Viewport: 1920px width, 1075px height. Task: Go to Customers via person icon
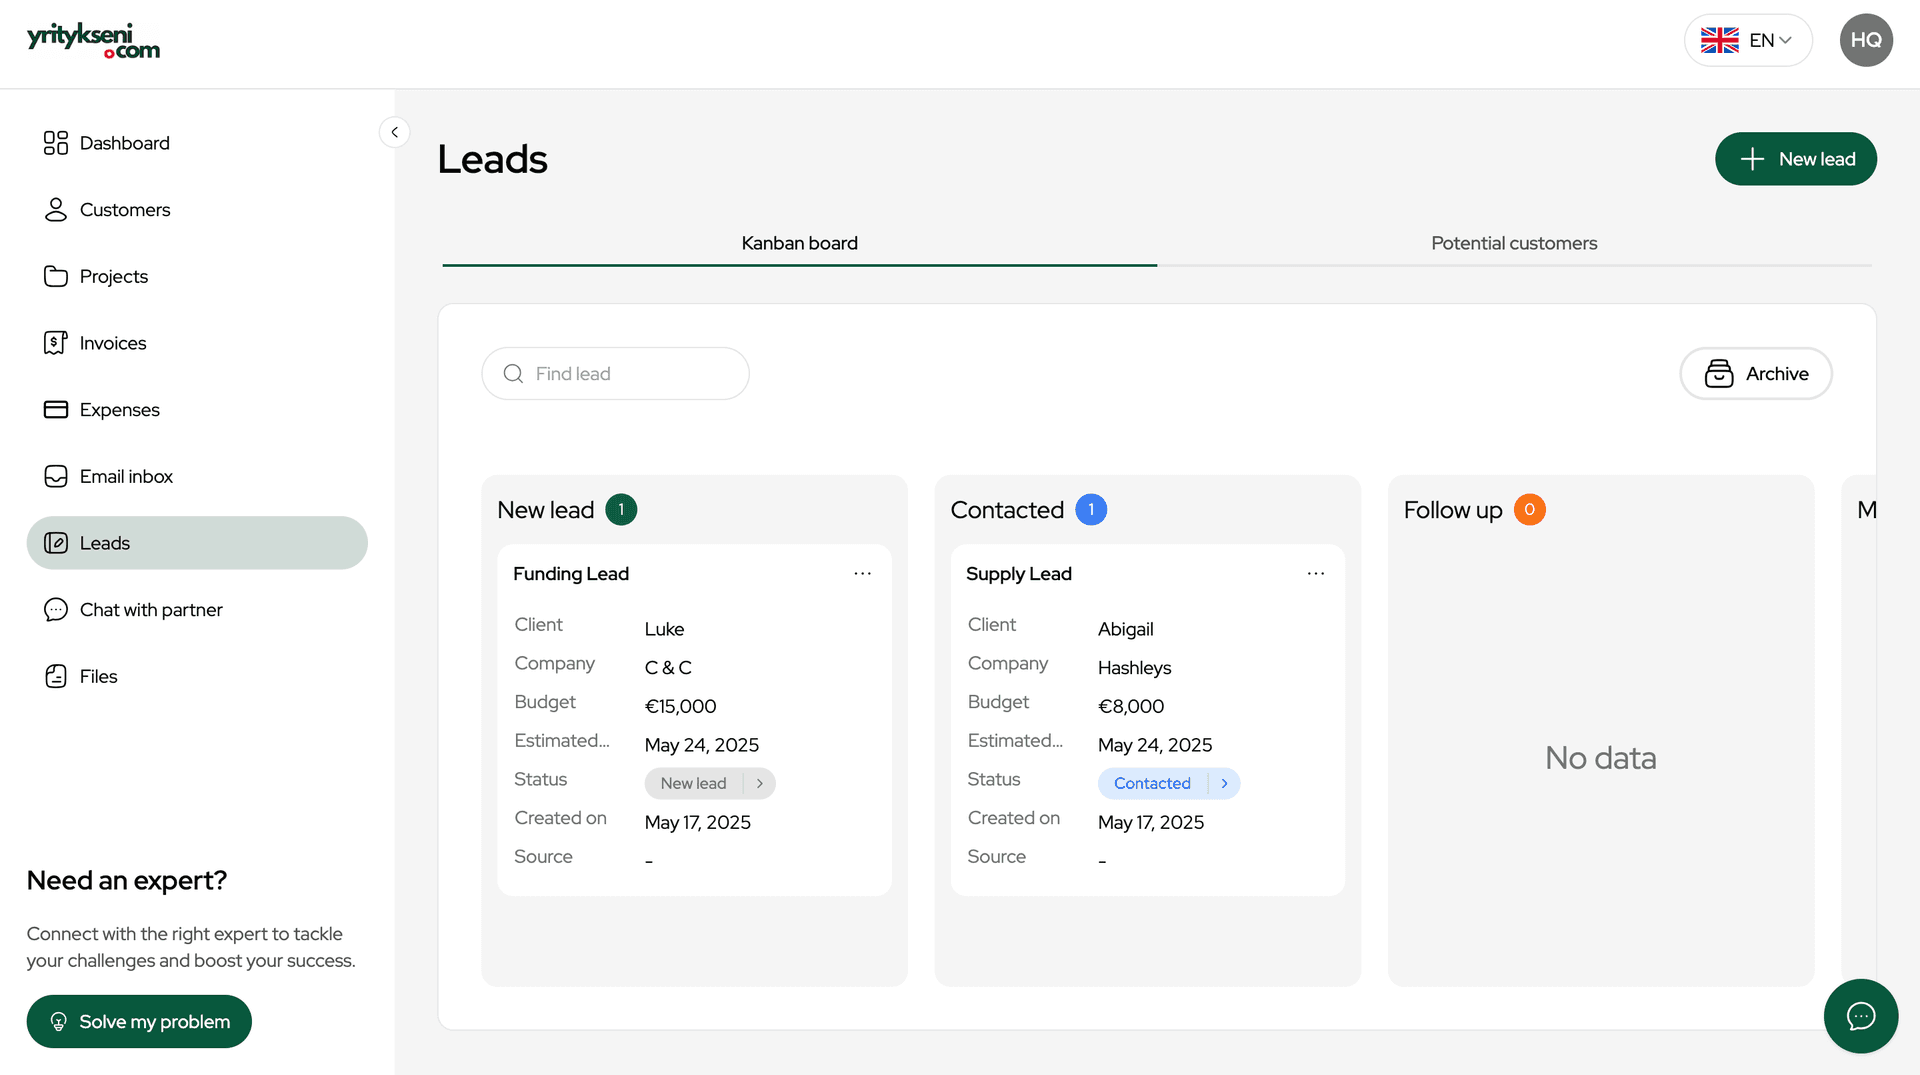[56, 210]
